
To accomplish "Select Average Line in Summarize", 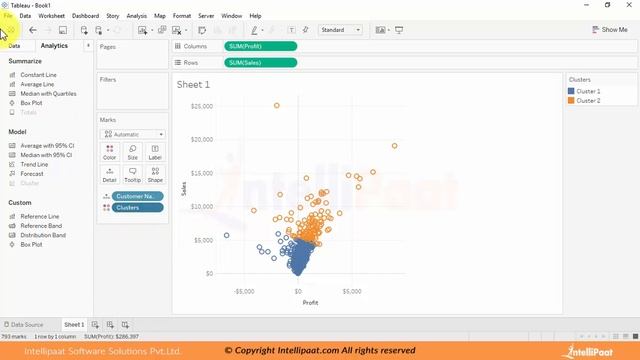I will 37,84.
